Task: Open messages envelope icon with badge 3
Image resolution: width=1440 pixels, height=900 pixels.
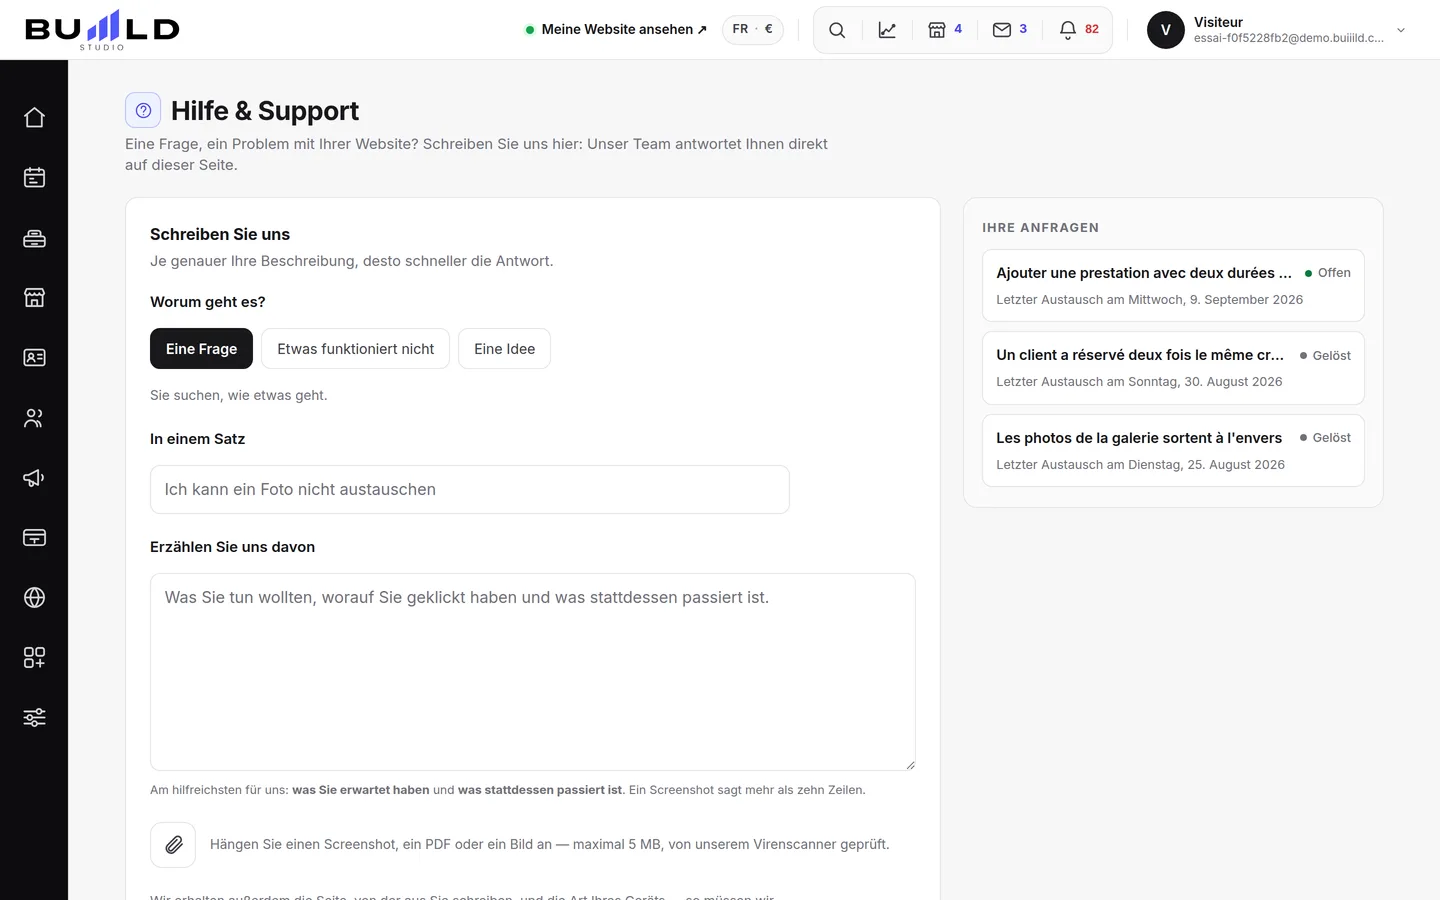Action: [1009, 30]
